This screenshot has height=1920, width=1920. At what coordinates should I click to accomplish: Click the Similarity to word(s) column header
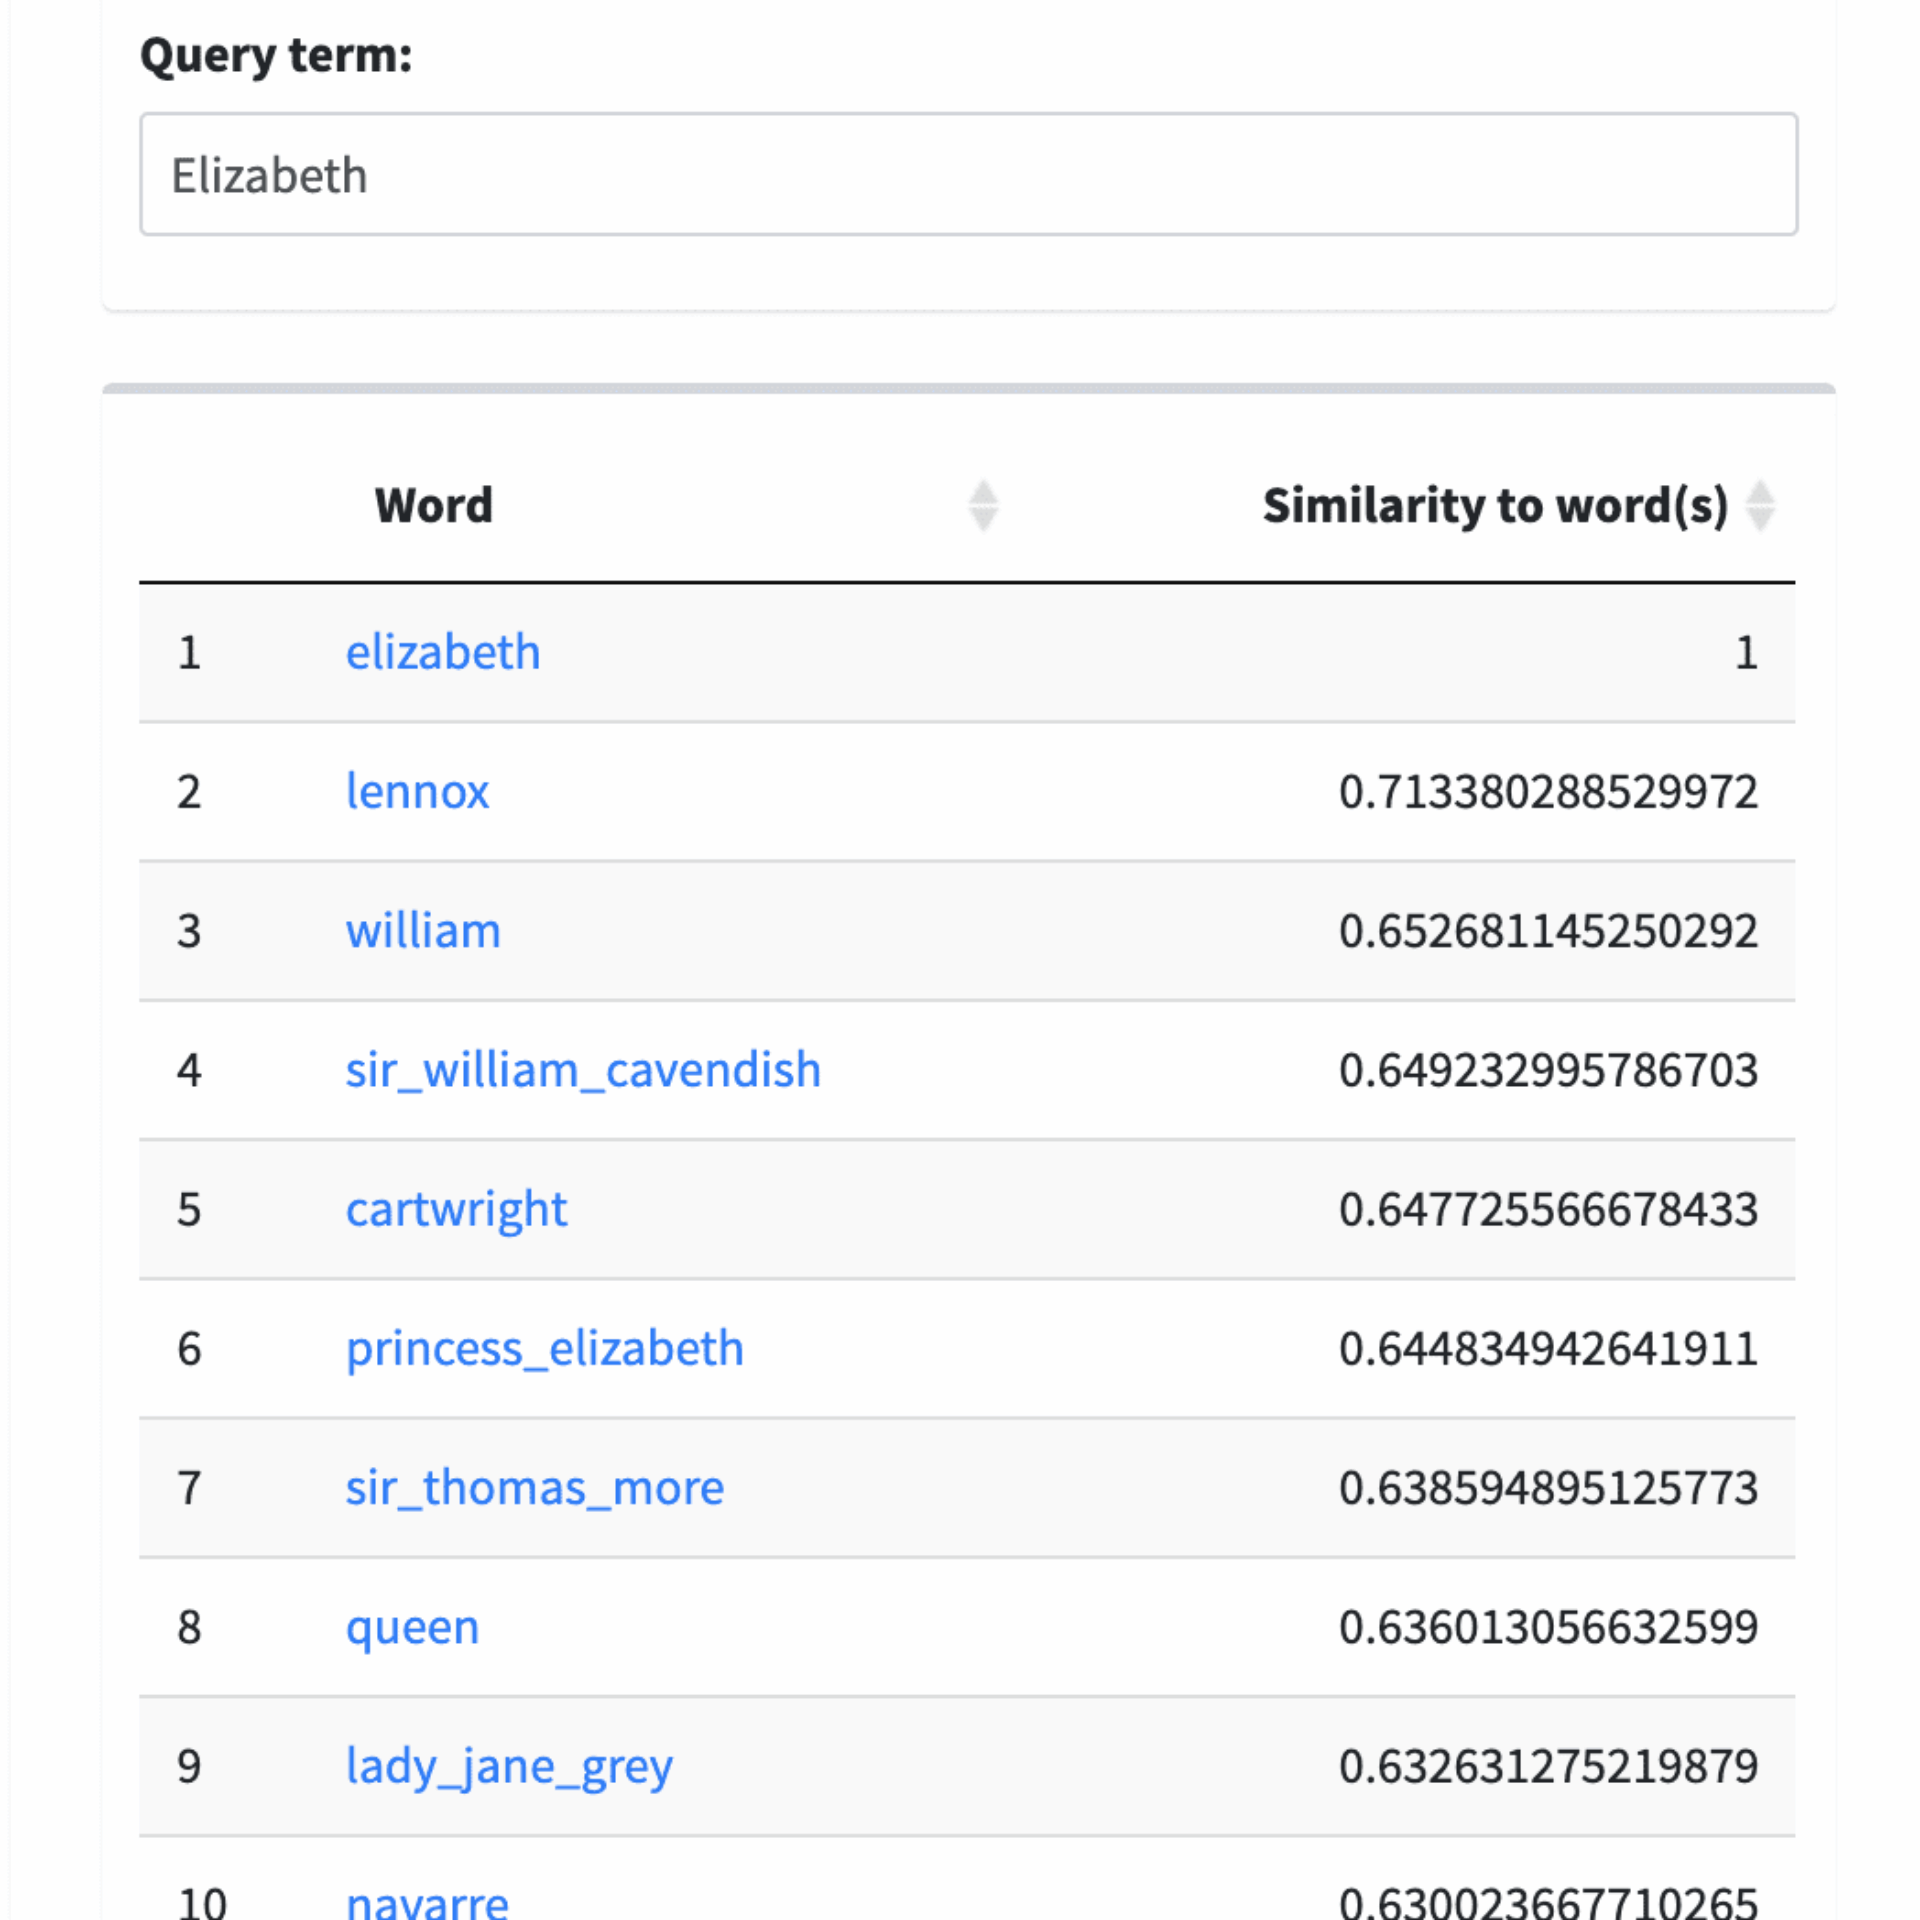tap(1495, 505)
